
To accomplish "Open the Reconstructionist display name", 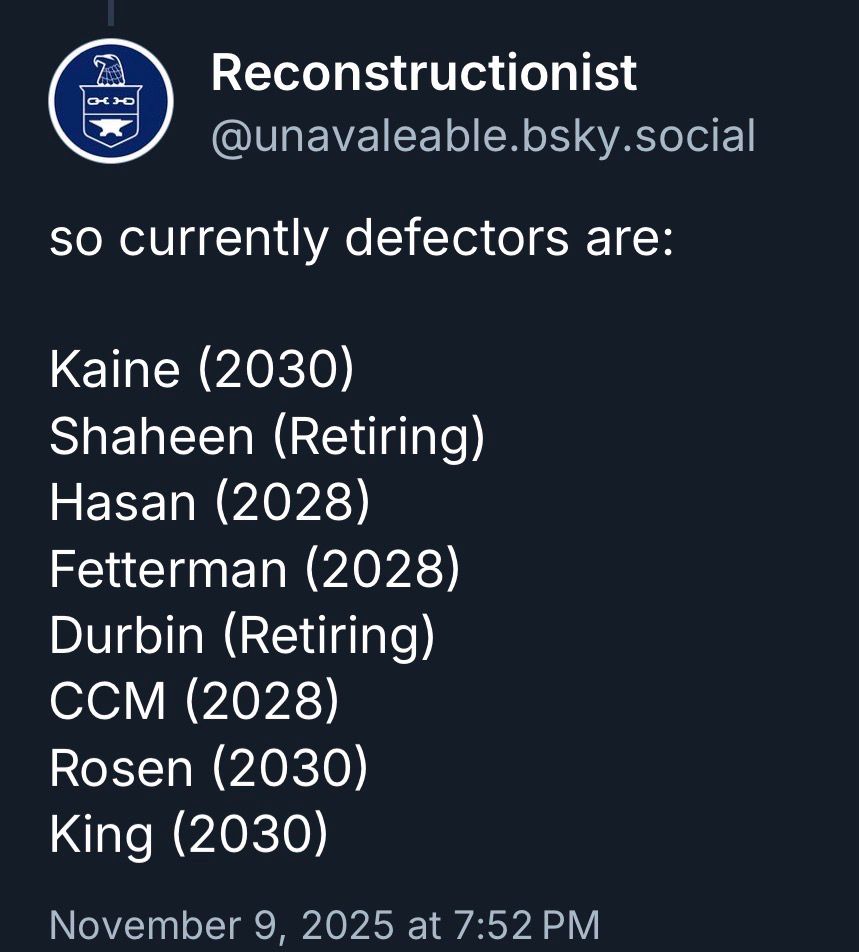I will tap(424, 73).
